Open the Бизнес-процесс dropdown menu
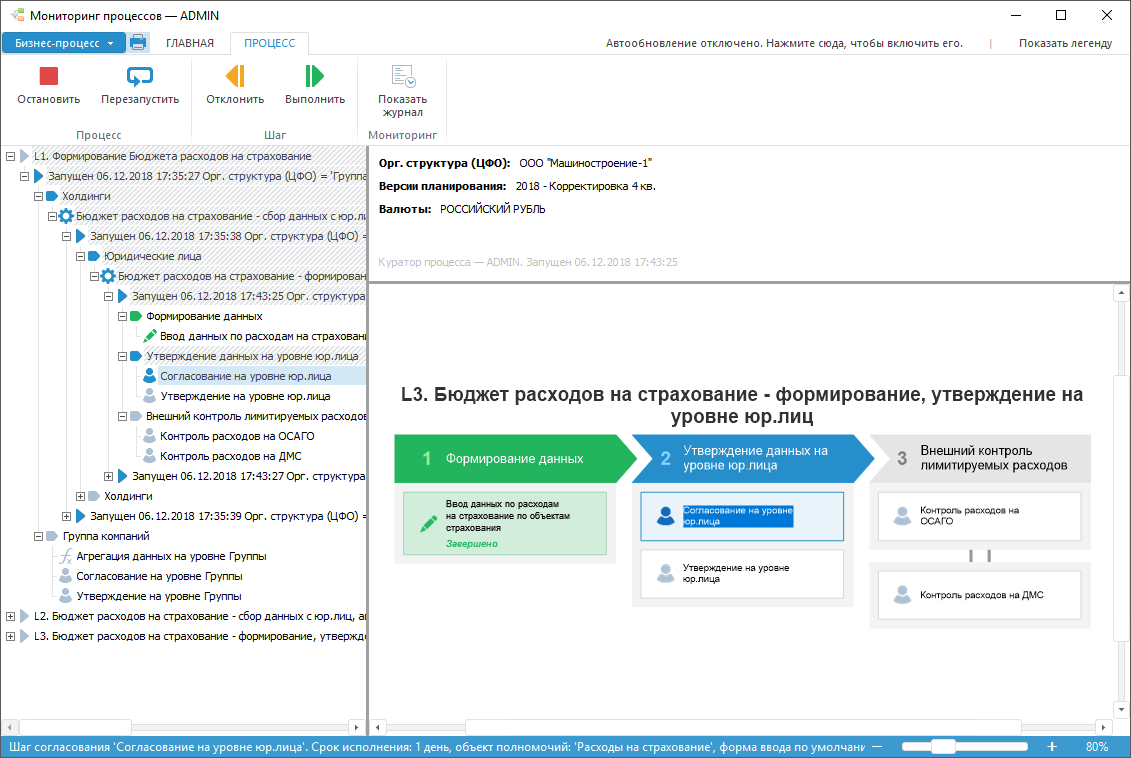The height and width of the screenshot is (758, 1131). tap(63, 43)
